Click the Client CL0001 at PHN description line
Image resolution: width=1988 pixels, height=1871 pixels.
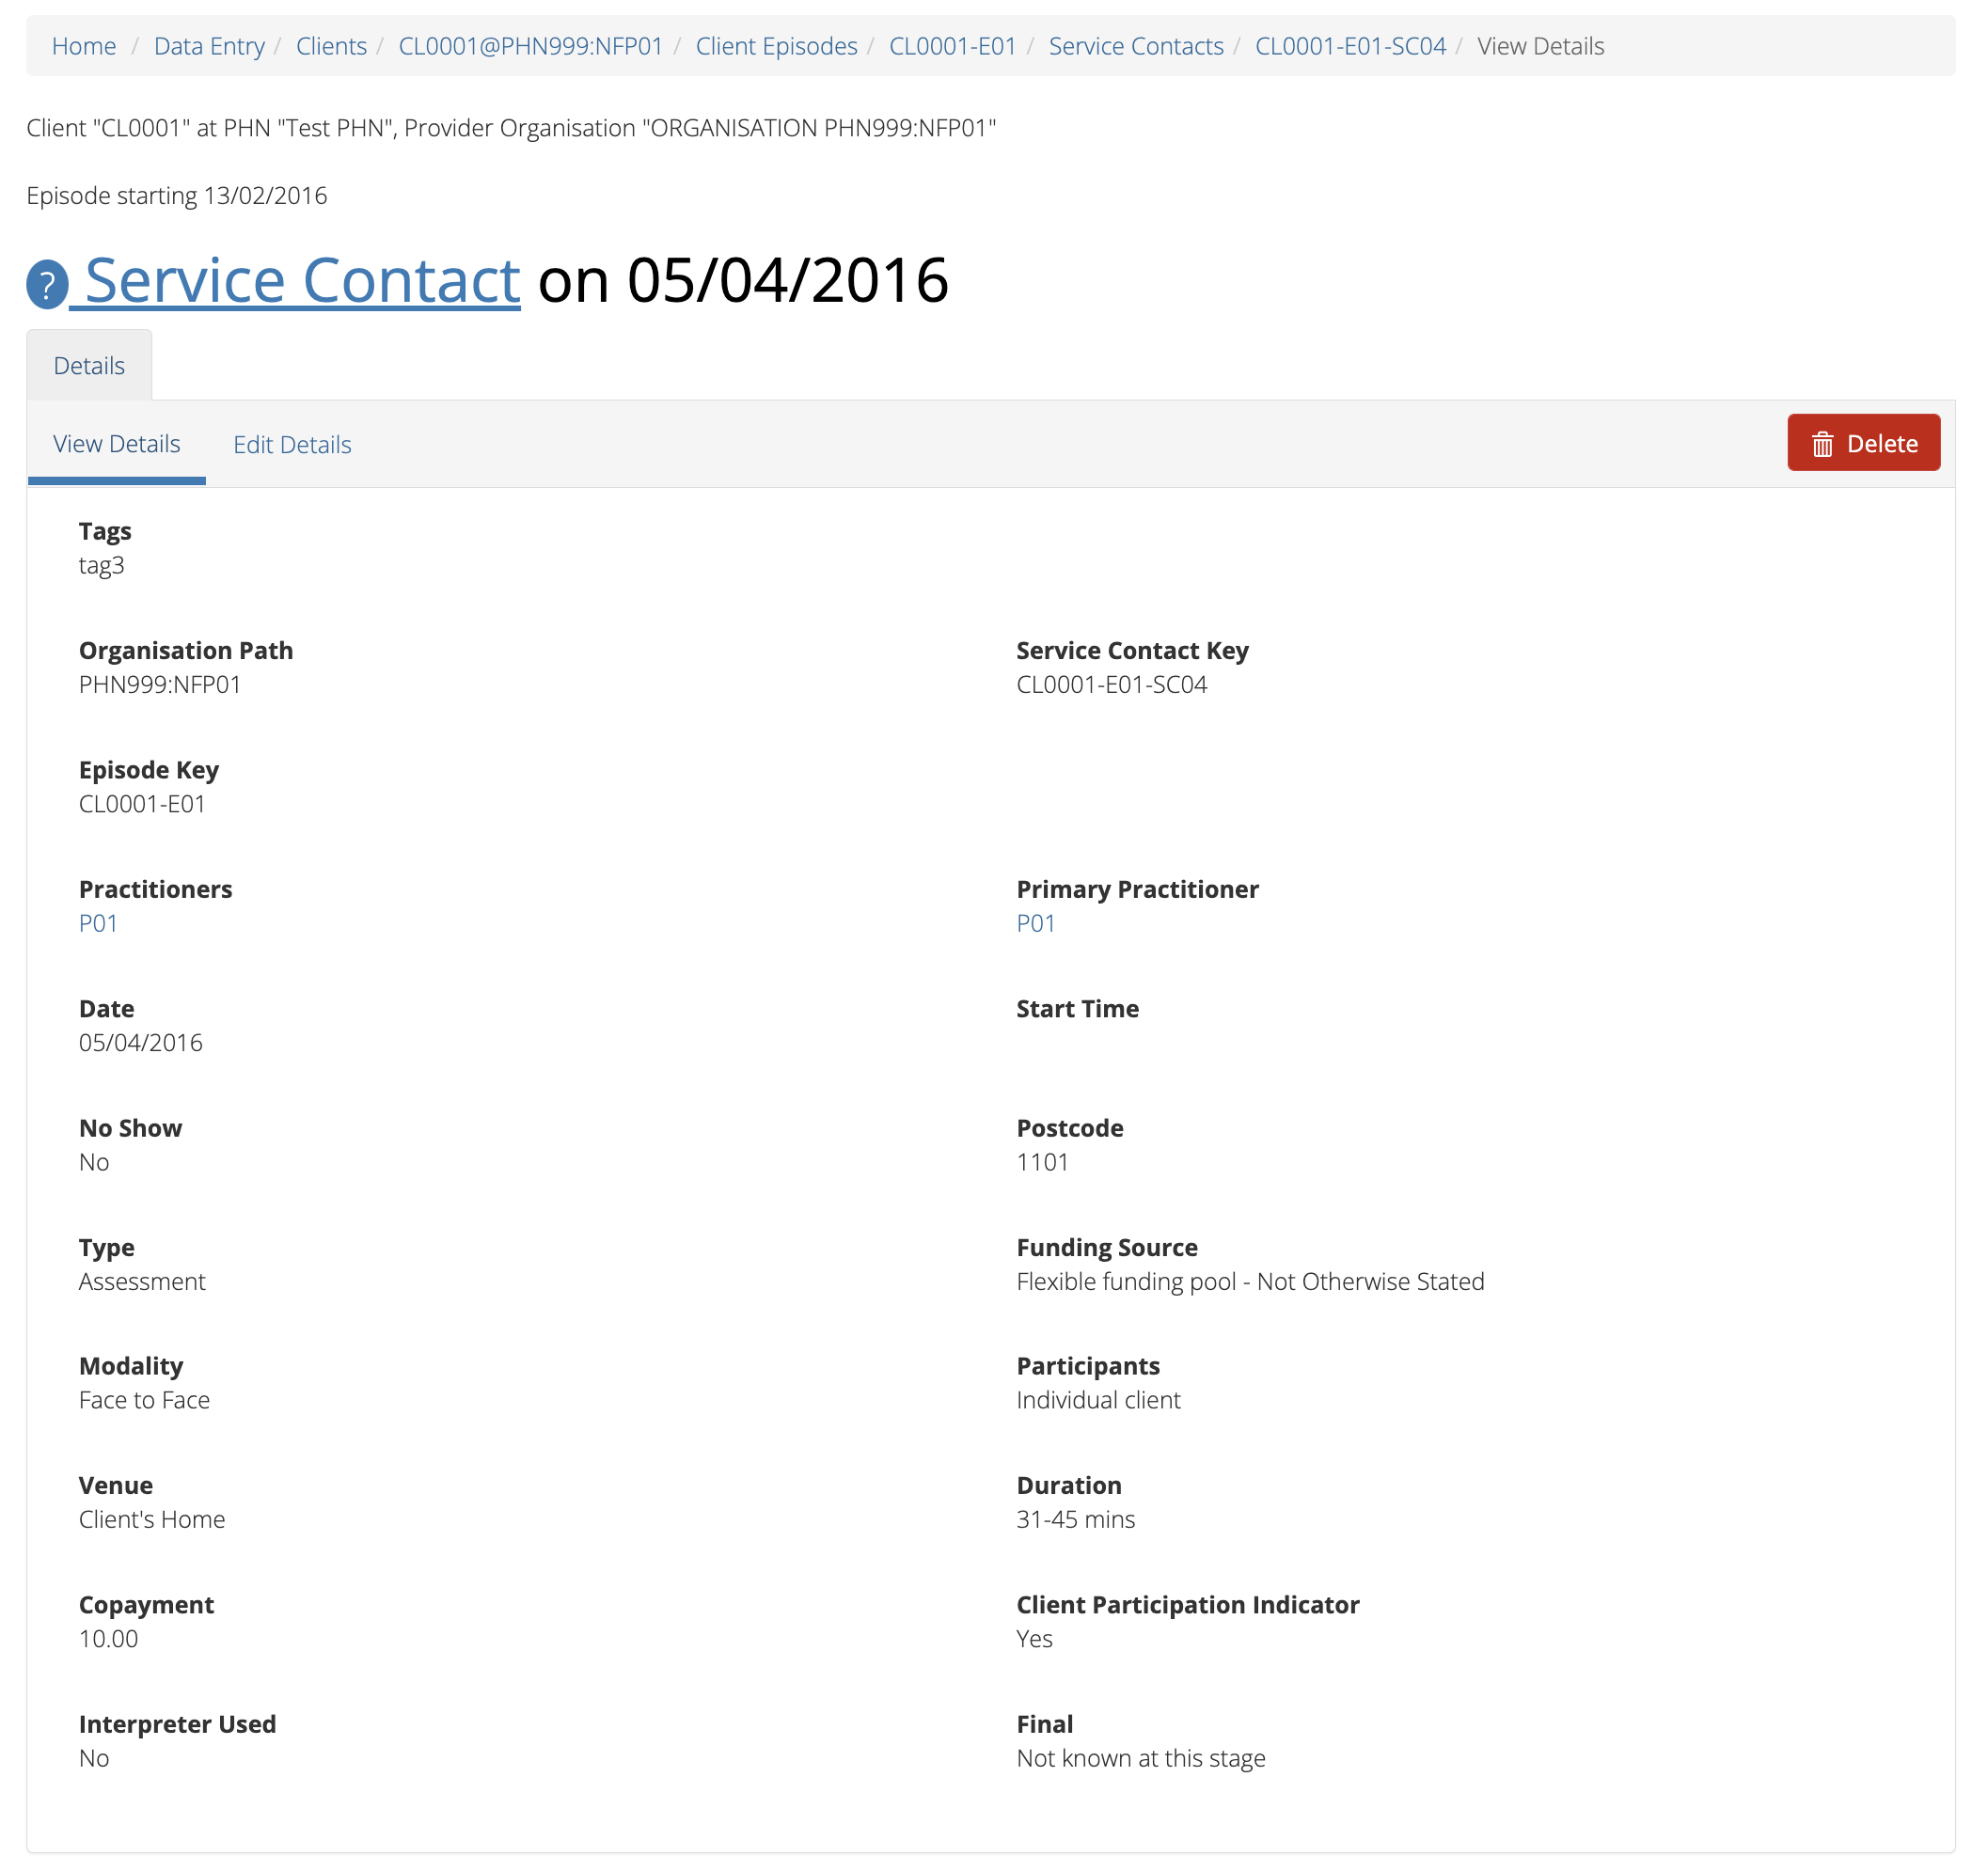point(511,128)
